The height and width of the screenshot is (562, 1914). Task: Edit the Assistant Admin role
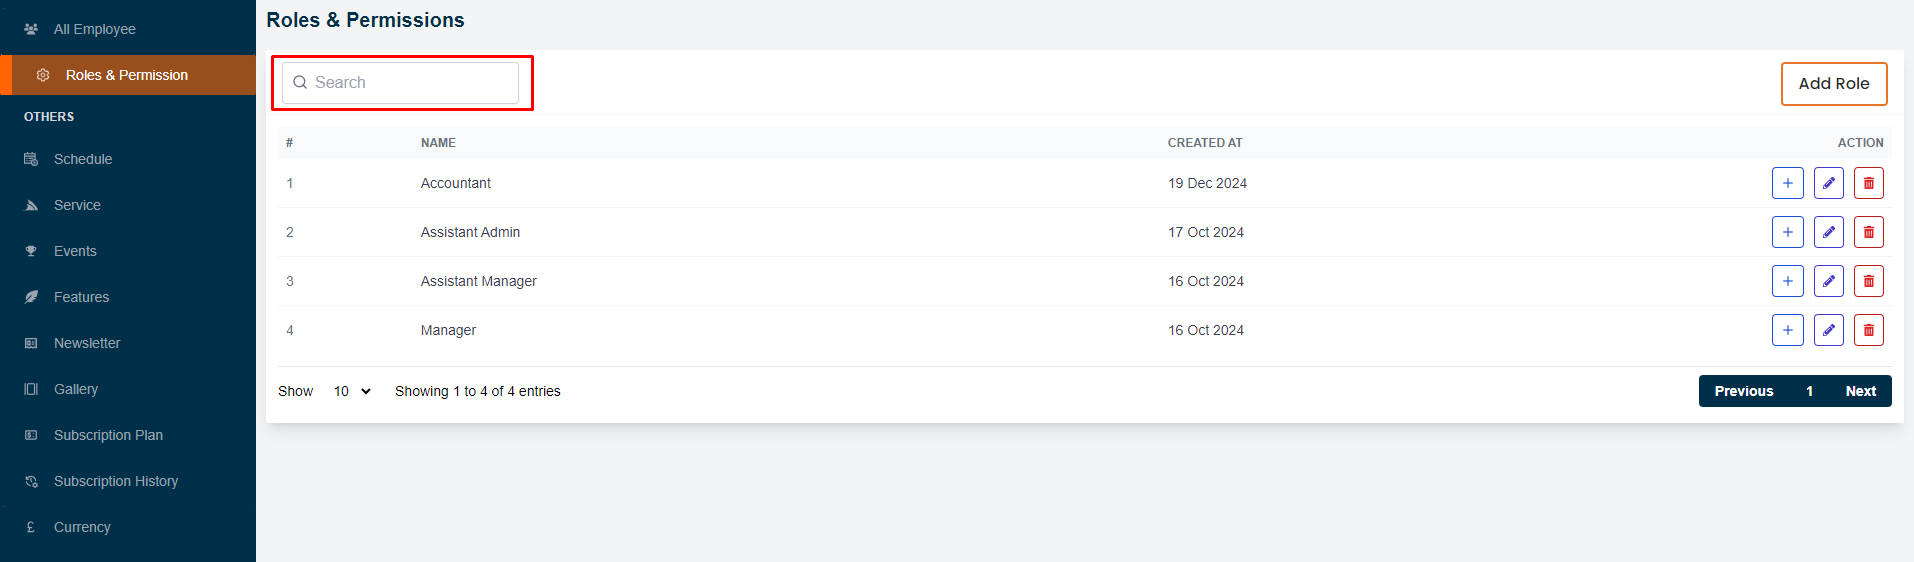(1828, 232)
